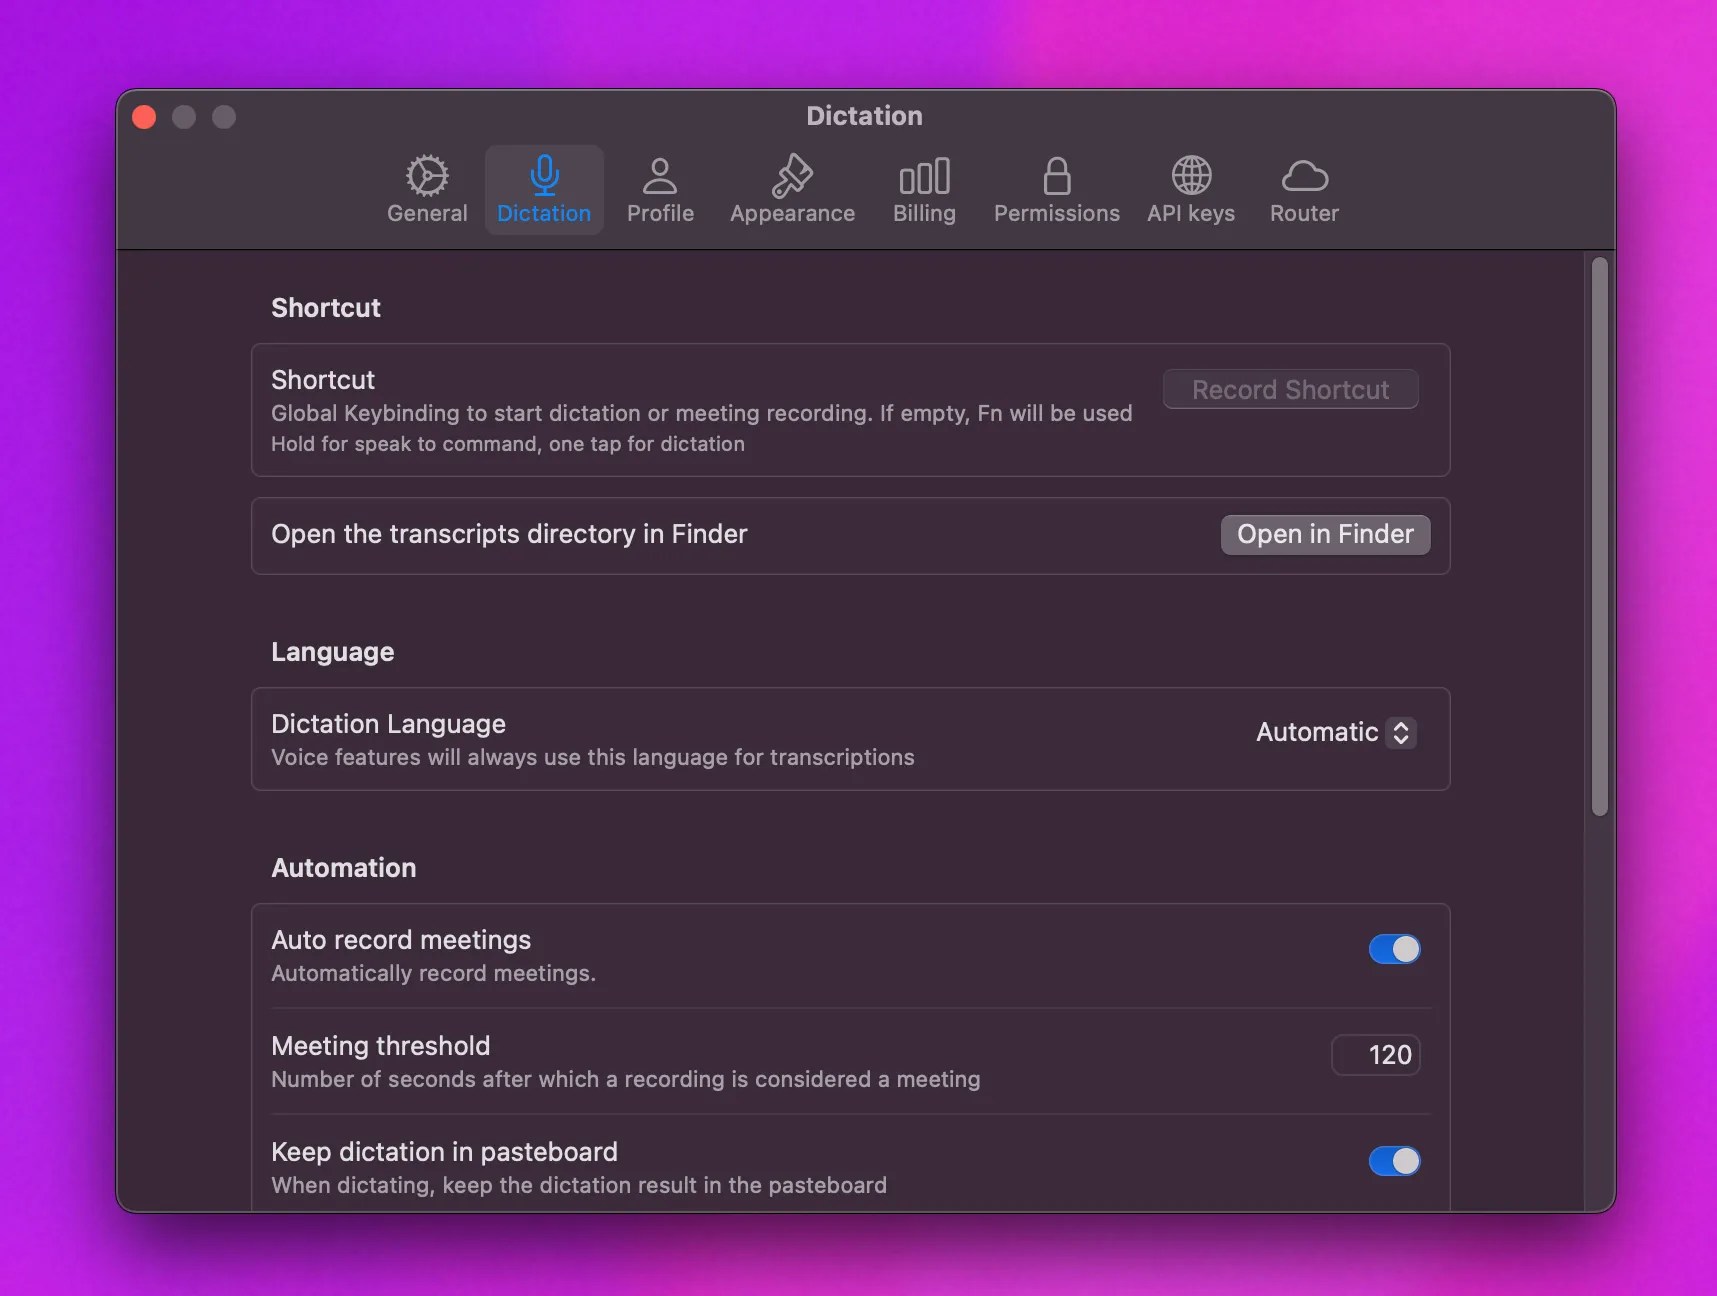Click the 'Dictation Language' label
This screenshot has width=1717, height=1296.
coord(388,724)
